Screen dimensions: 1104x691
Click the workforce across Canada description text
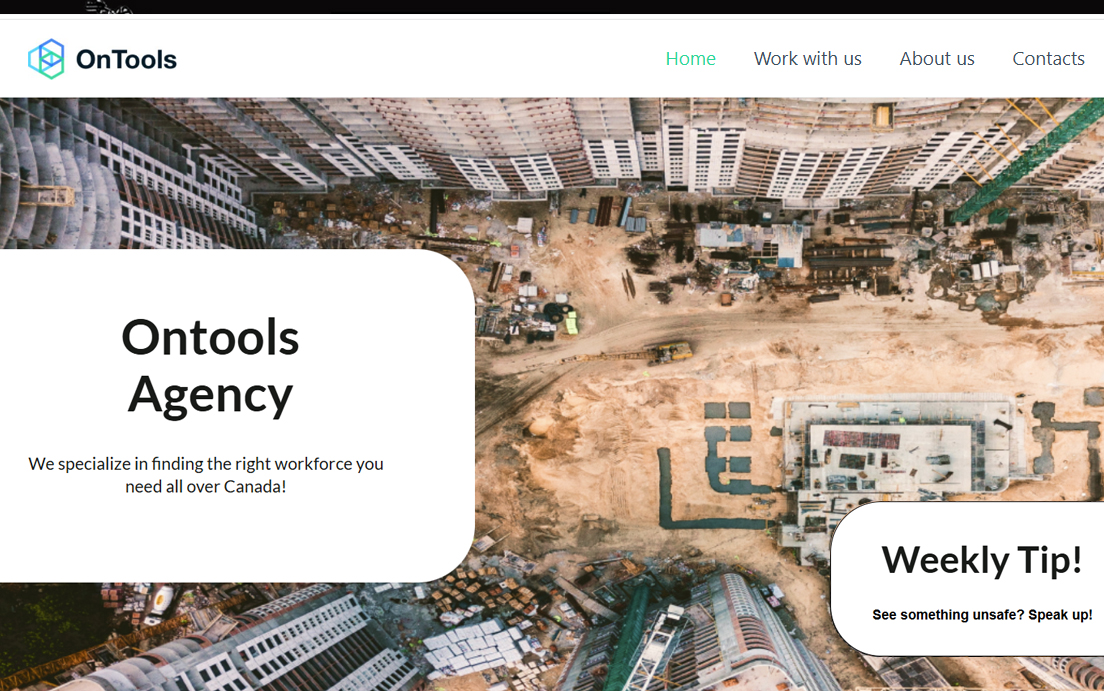click(x=206, y=475)
